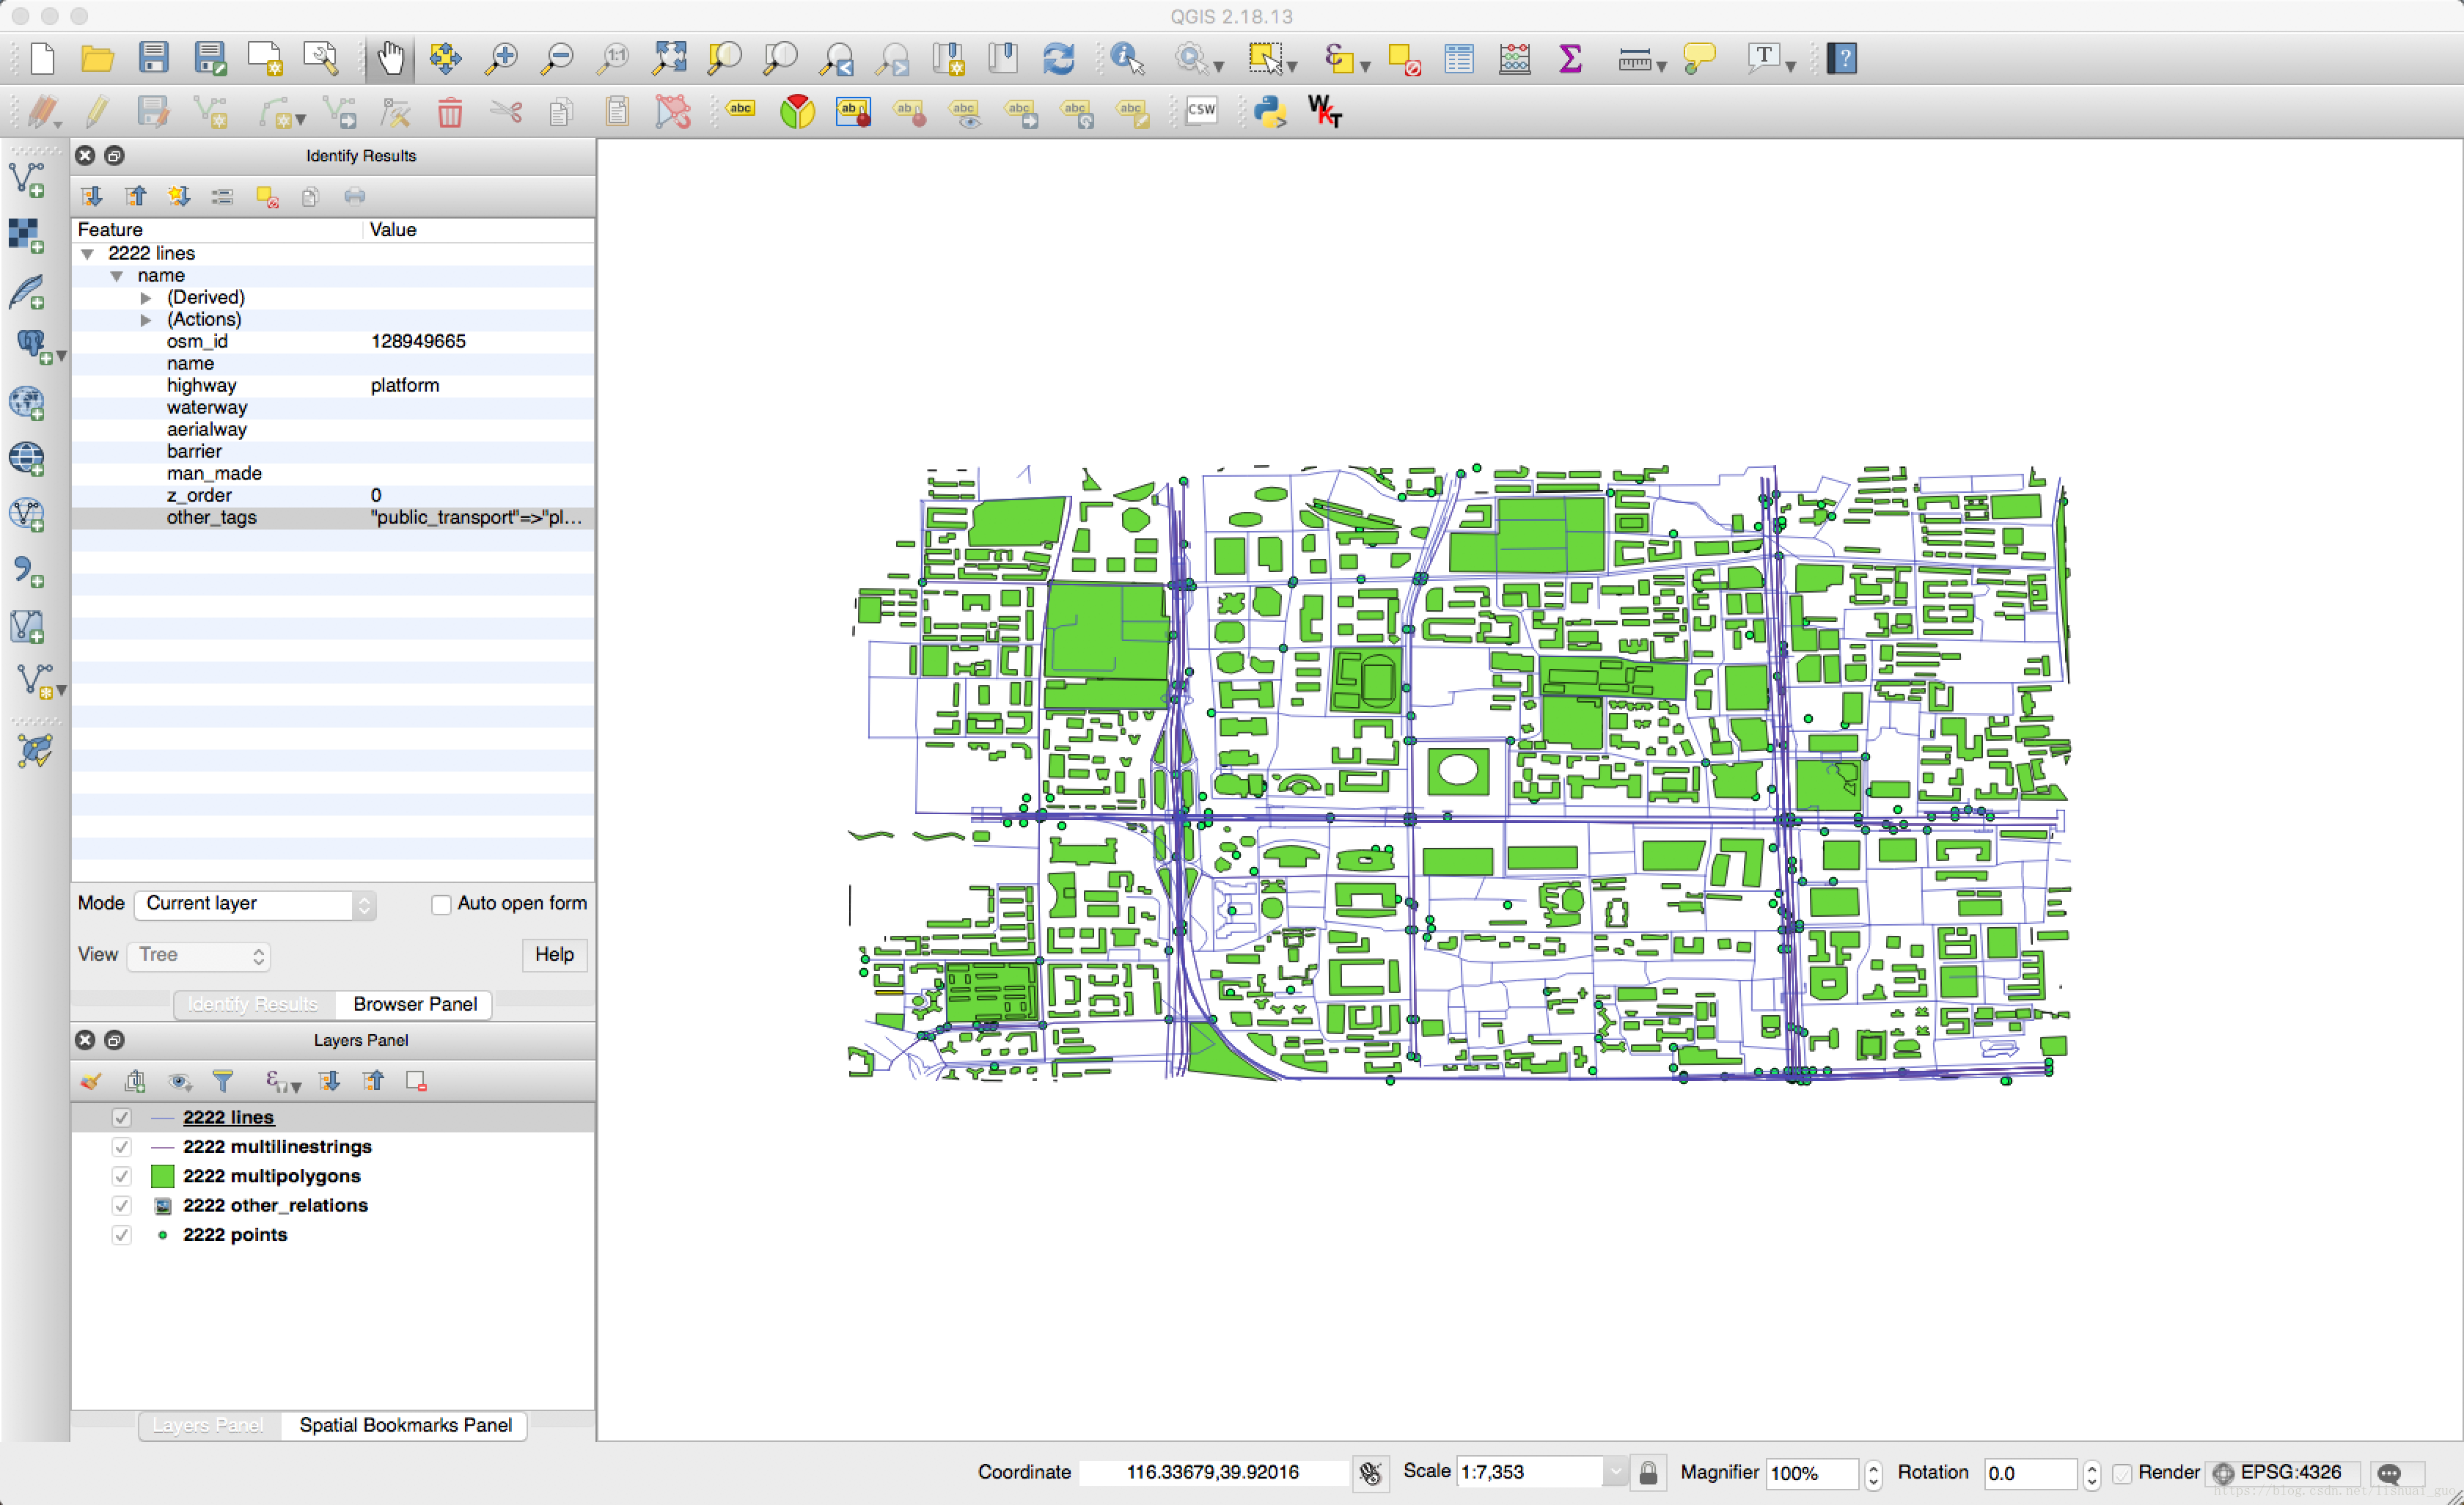
Task: Select osm_id 128949665 row
Action: coord(333,342)
